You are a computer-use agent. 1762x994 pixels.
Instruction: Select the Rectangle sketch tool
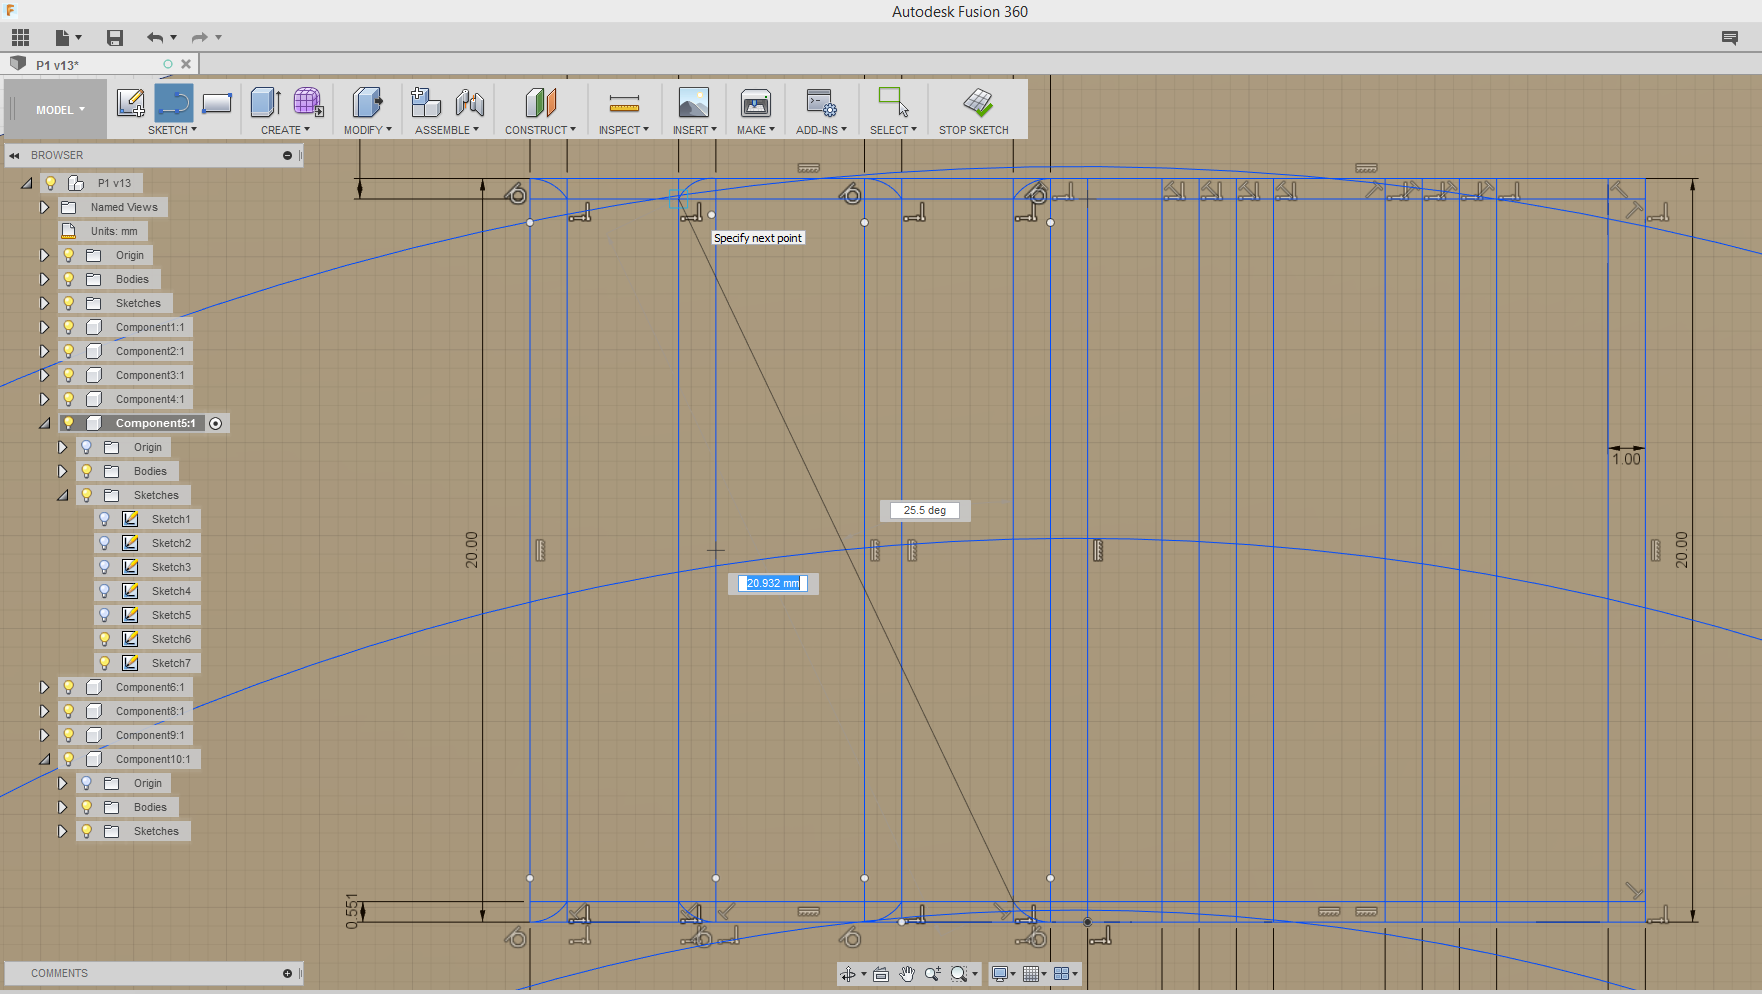coord(217,102)
